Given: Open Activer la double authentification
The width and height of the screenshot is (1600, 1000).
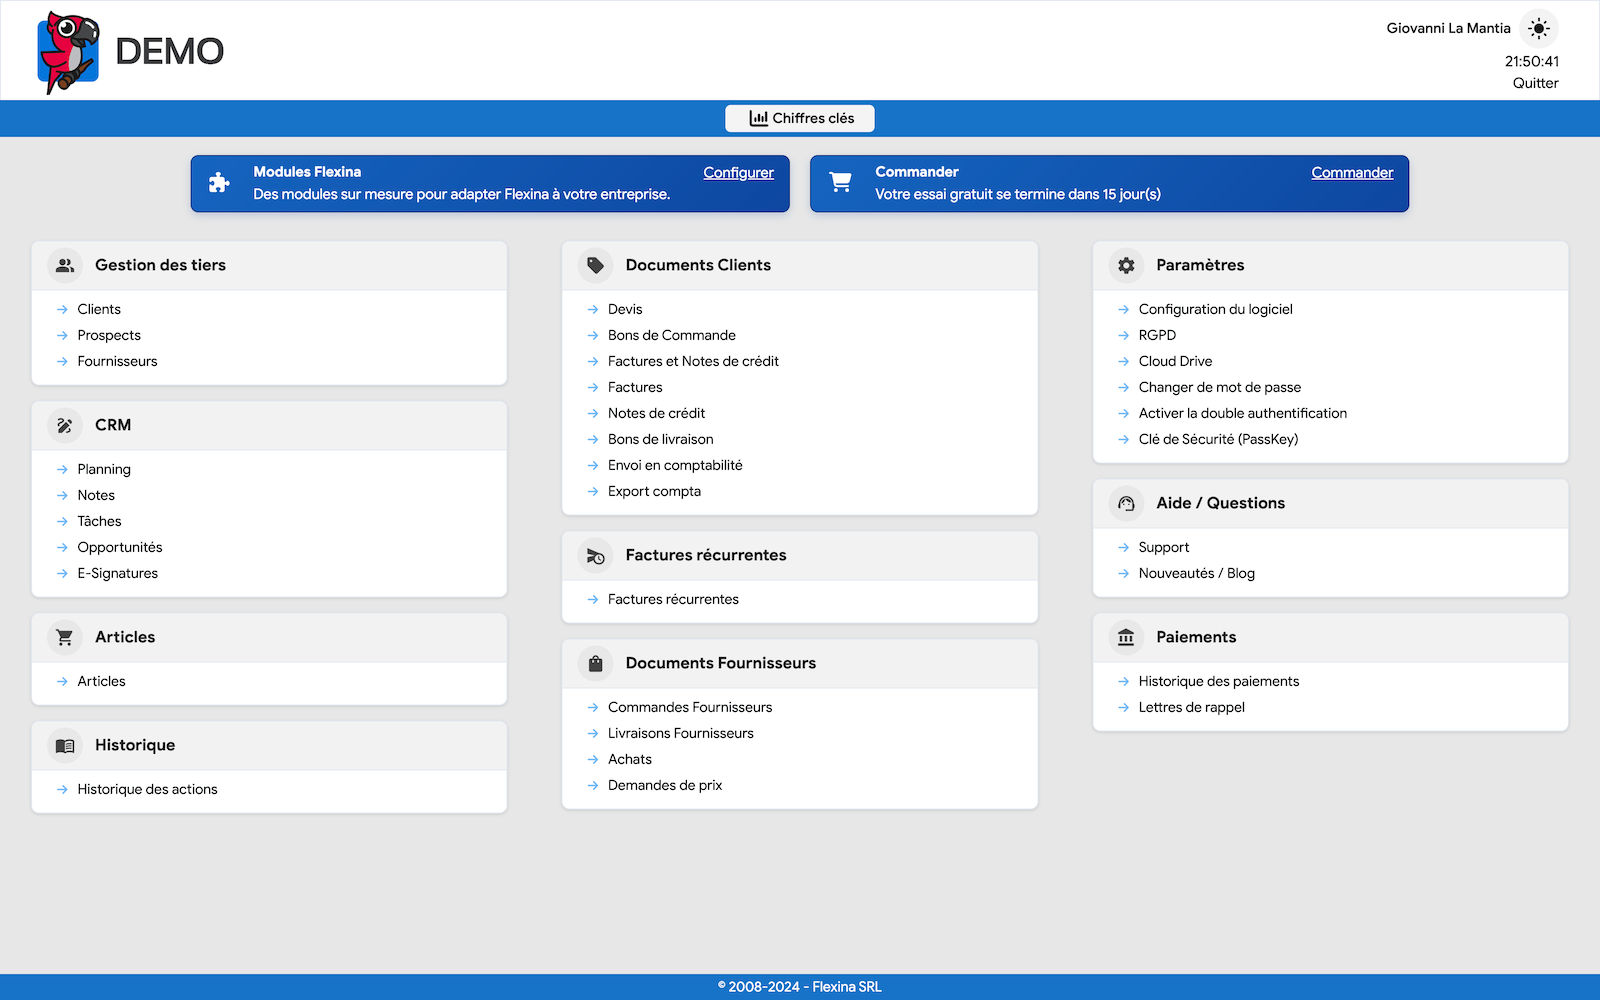Looking at the screenshot, I should (1242, 413).
